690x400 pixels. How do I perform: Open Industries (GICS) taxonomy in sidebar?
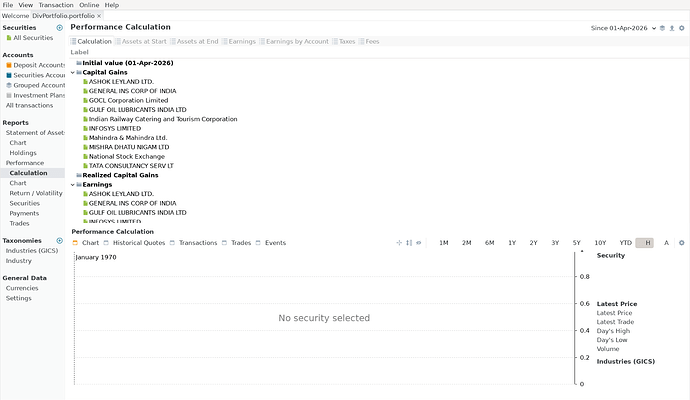[32, 251]
